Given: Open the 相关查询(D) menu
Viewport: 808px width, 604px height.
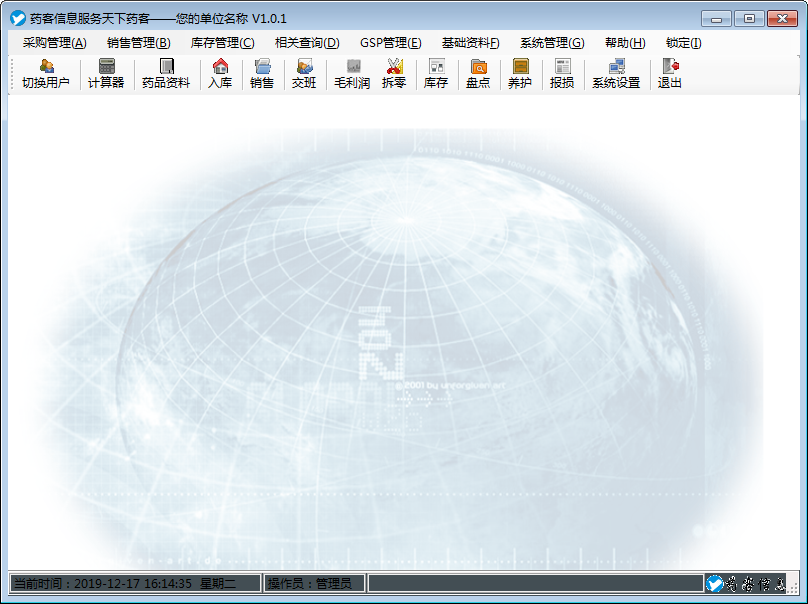Looking at the screenshot, I should point(307,43).
